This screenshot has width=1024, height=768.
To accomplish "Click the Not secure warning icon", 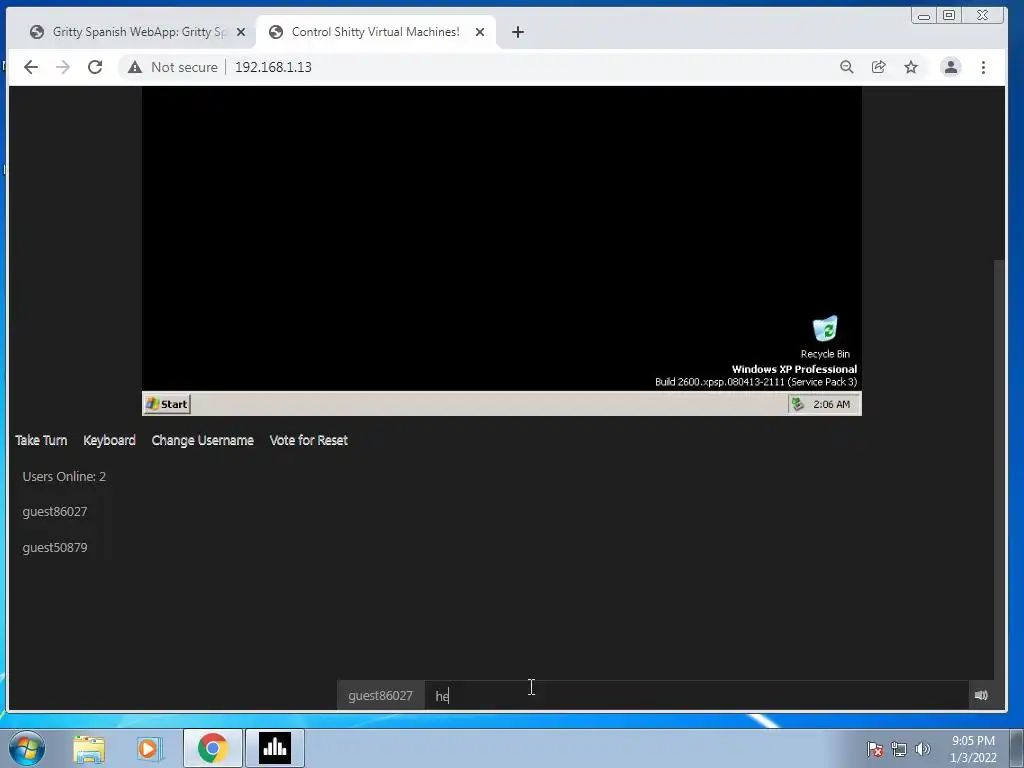I will 135,67.
